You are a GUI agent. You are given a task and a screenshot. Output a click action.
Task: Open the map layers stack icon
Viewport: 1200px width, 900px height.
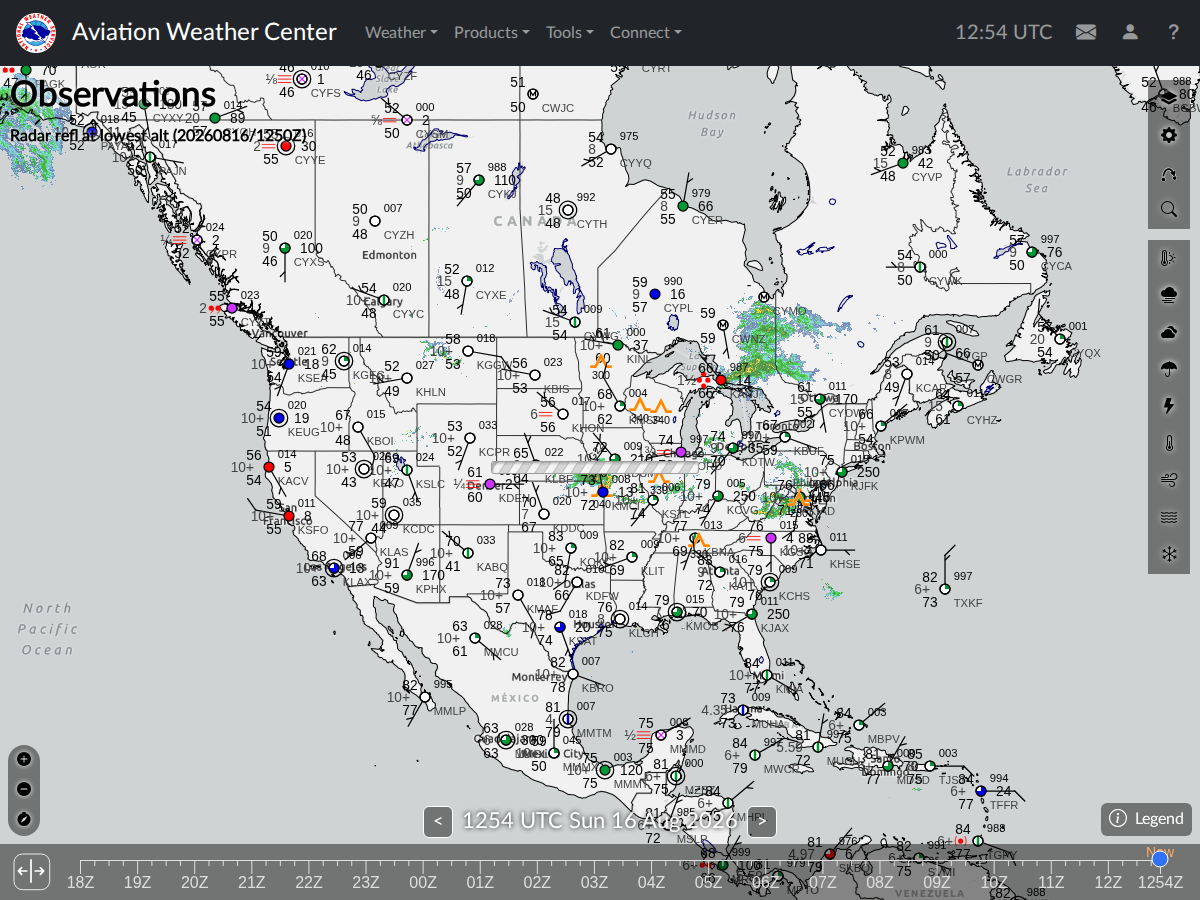click(1169, 97)
